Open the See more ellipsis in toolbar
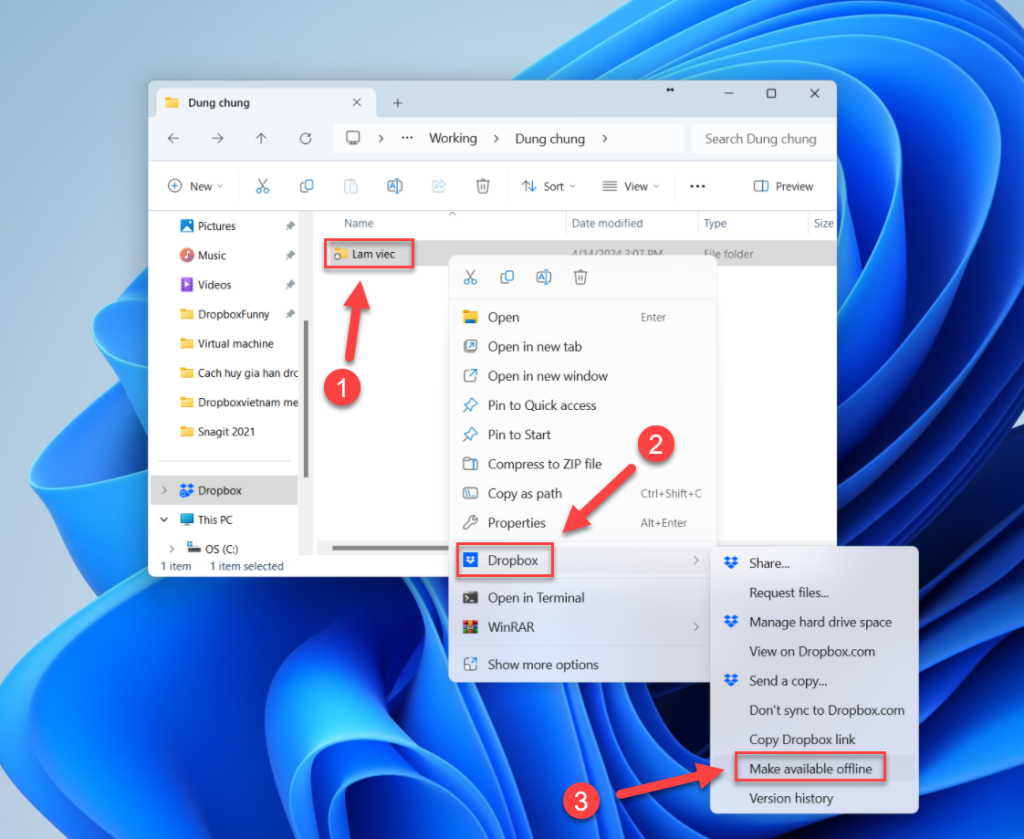 click(x=697, y=186)
